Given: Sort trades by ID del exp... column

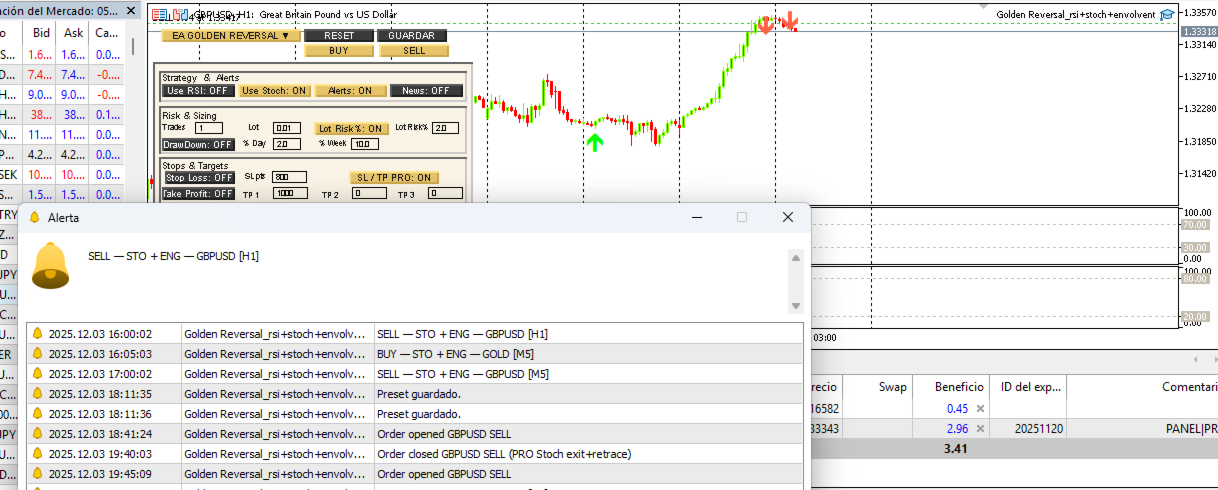Looking at the screenshot, I should point(1028,386).
